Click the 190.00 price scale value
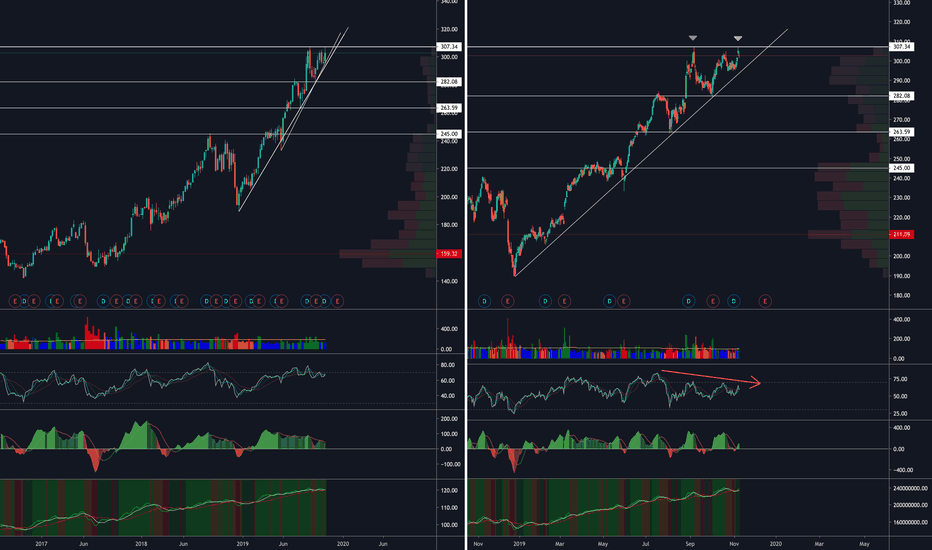This screenshot has width=932, height=550. click(902, 276)
